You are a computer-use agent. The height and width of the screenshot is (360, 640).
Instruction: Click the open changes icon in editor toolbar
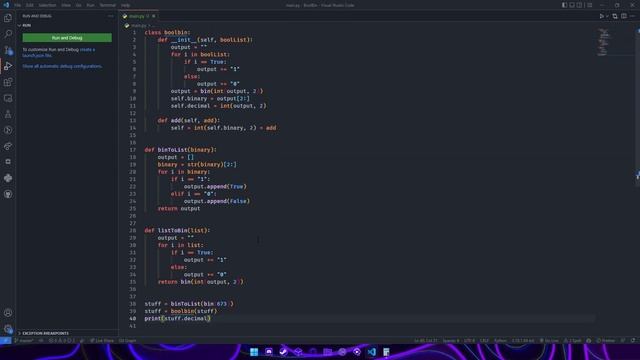tap(615, 16)
